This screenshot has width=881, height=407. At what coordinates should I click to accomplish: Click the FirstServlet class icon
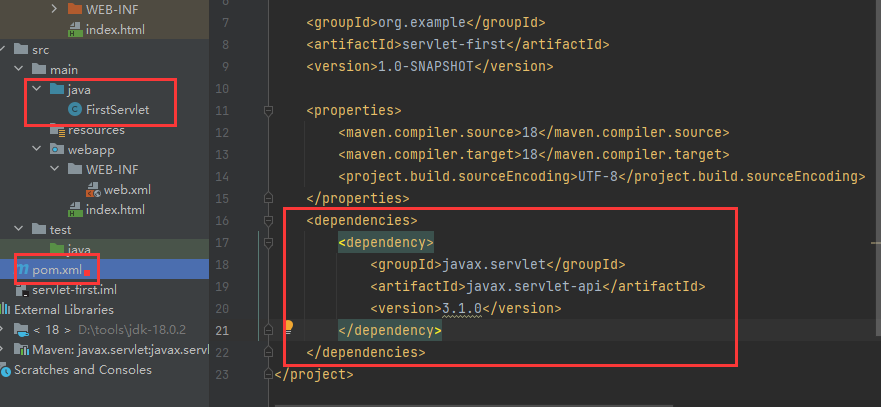point(74,110)
